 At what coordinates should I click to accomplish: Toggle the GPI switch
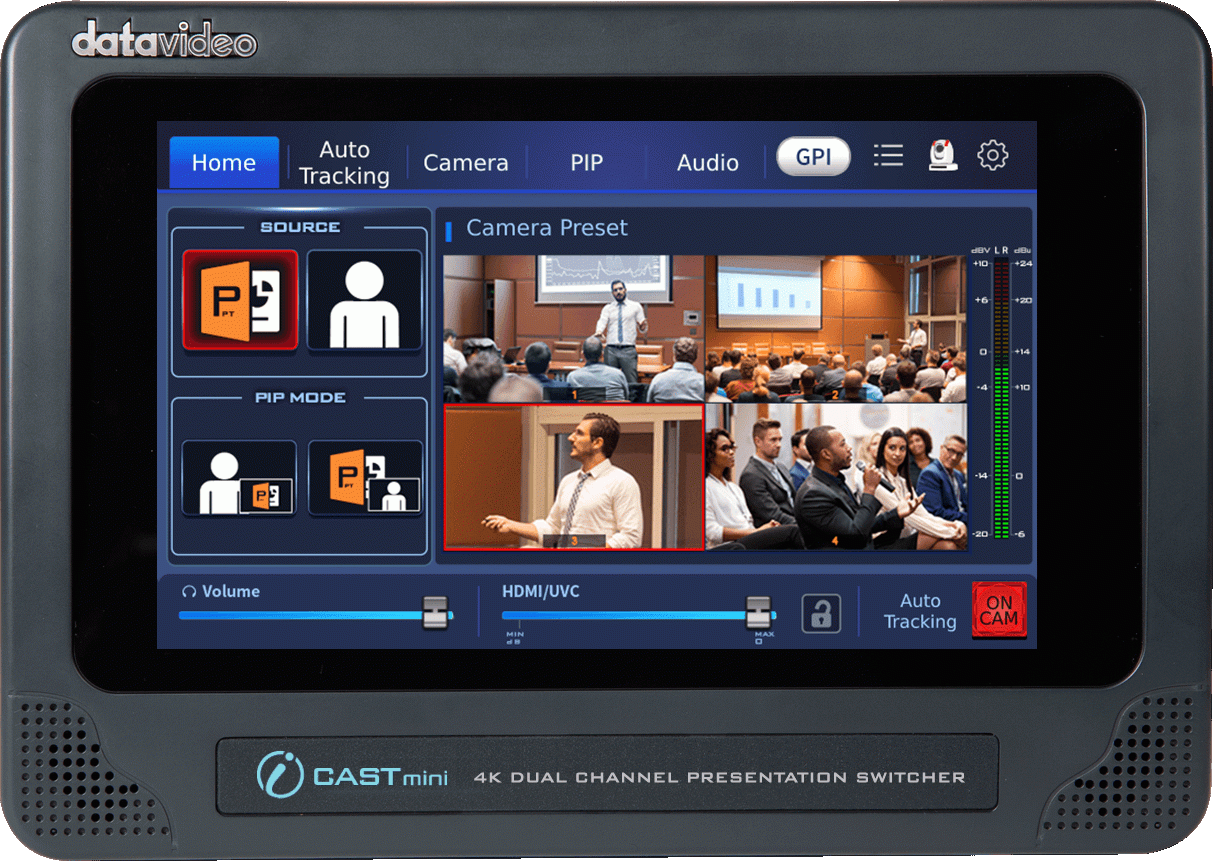coord(813,157)
